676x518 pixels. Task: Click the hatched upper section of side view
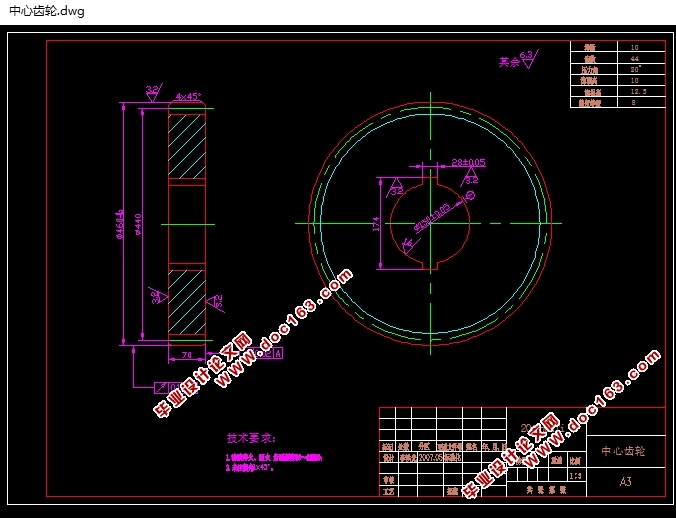pyautogui.click(x=187, y=147)
